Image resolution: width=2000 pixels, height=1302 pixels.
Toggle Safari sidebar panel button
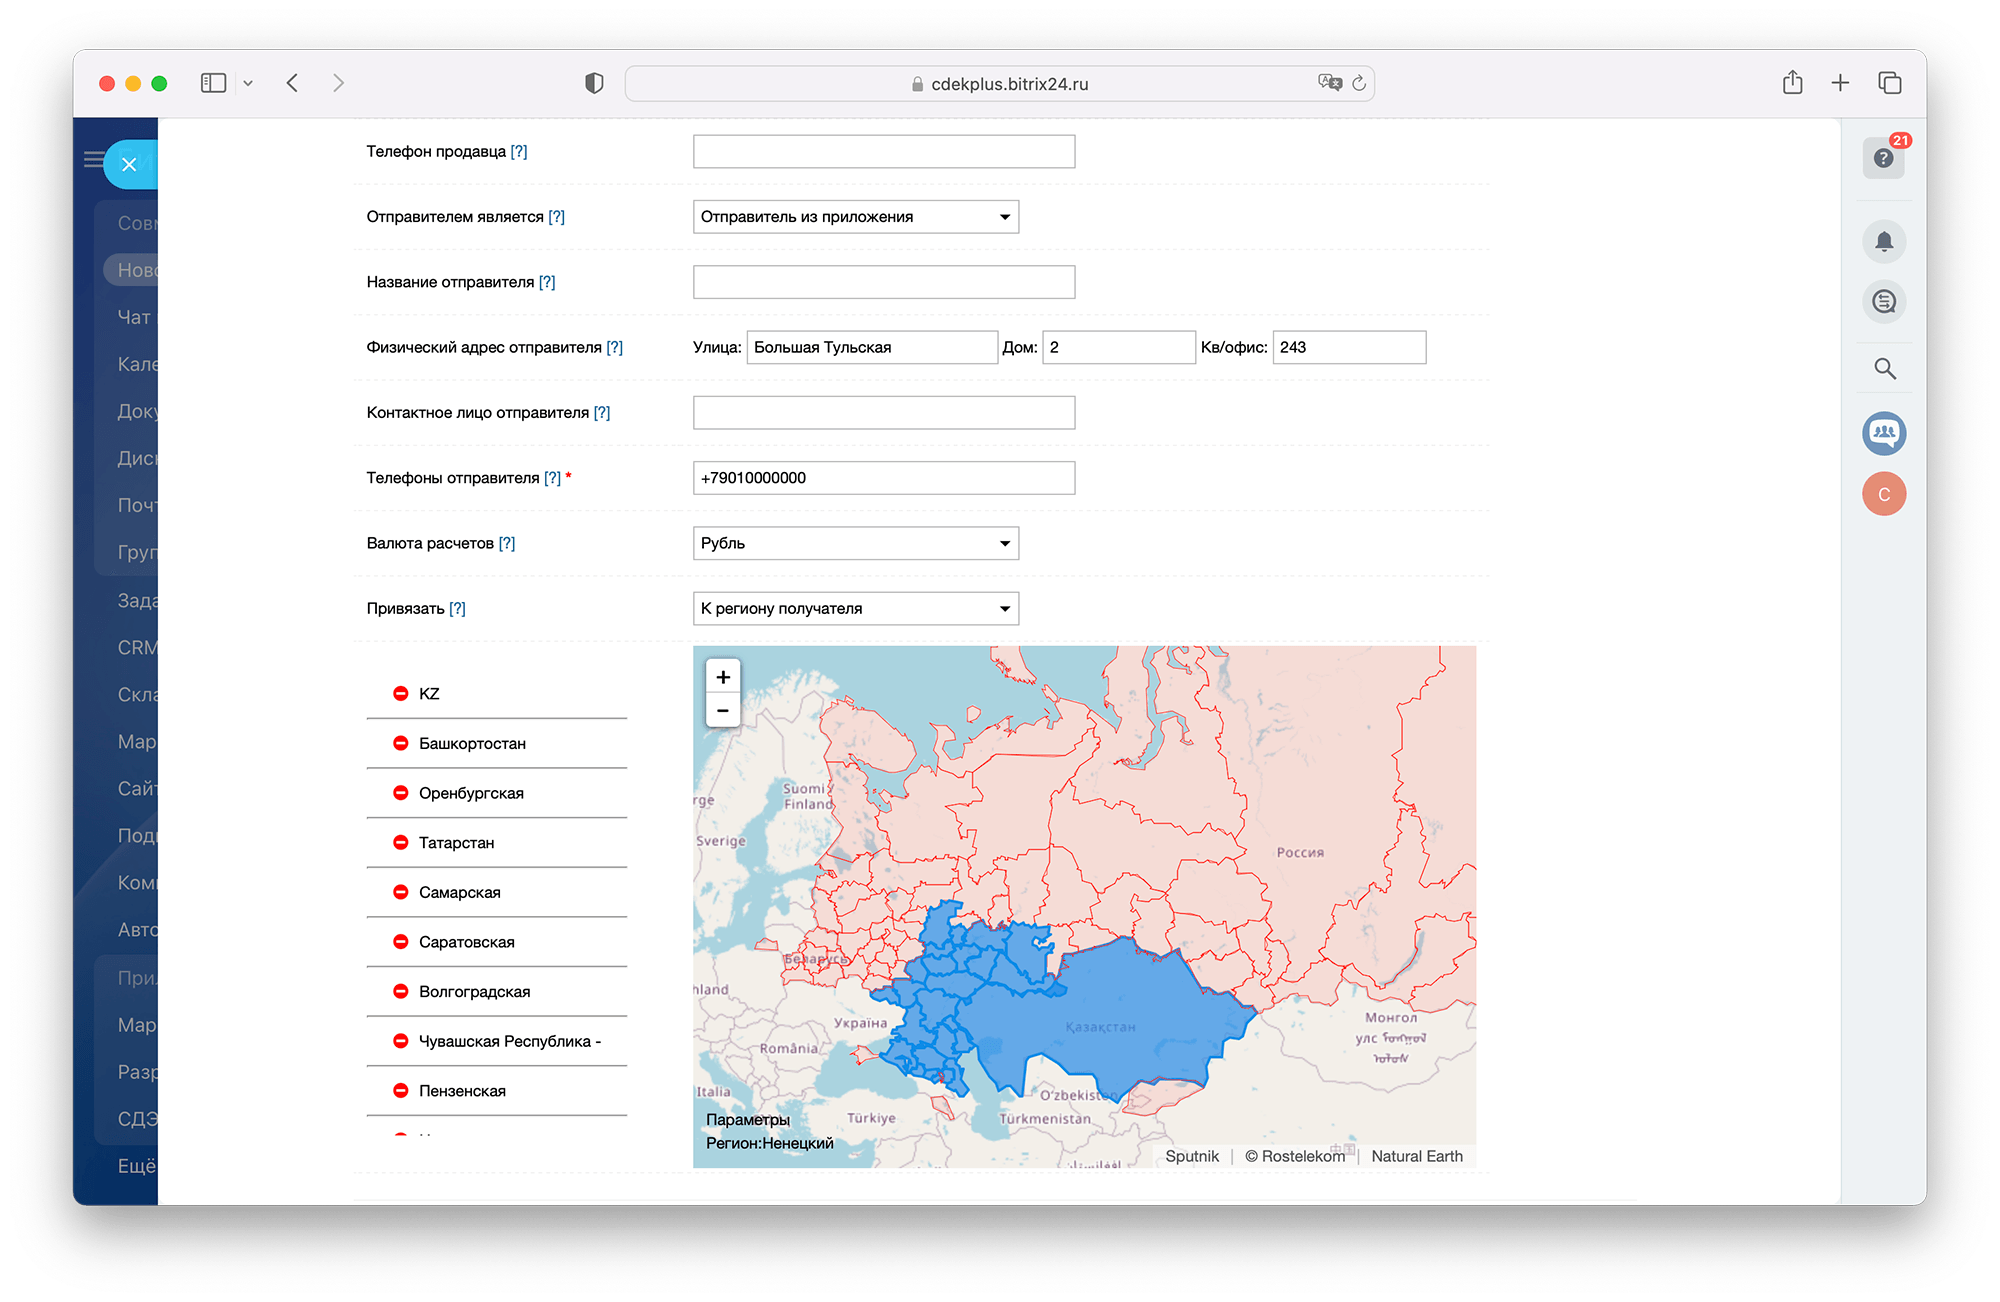point(213,83)
